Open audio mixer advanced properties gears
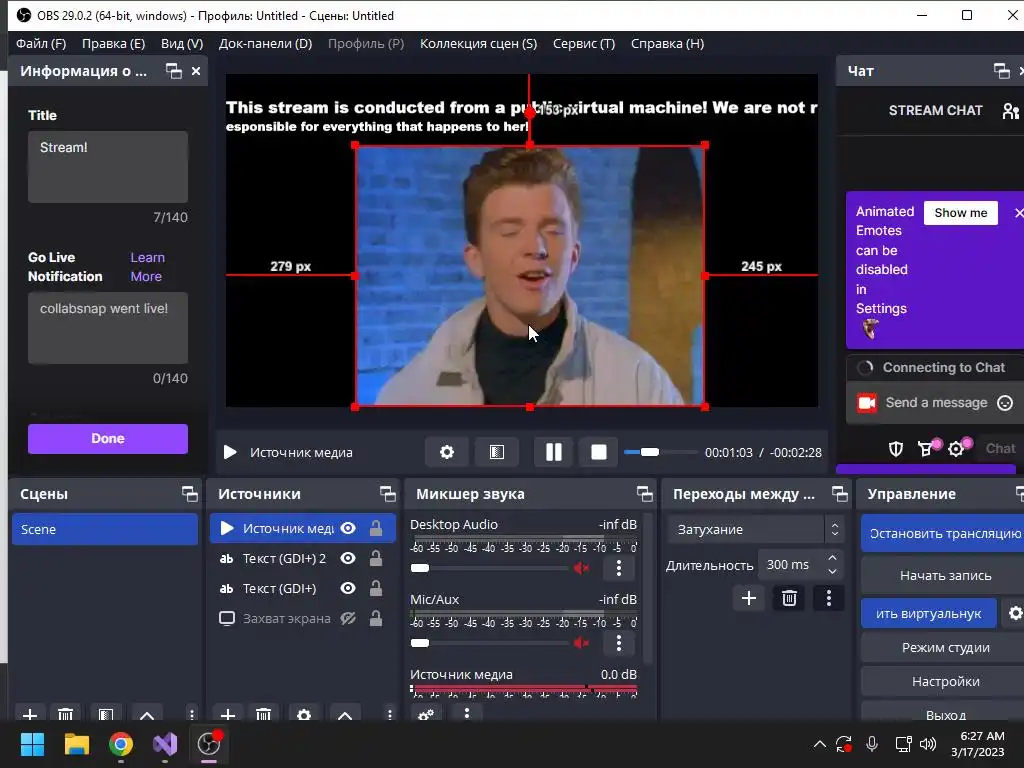Viewport: 1024px width, 768px height. [426, 714]
